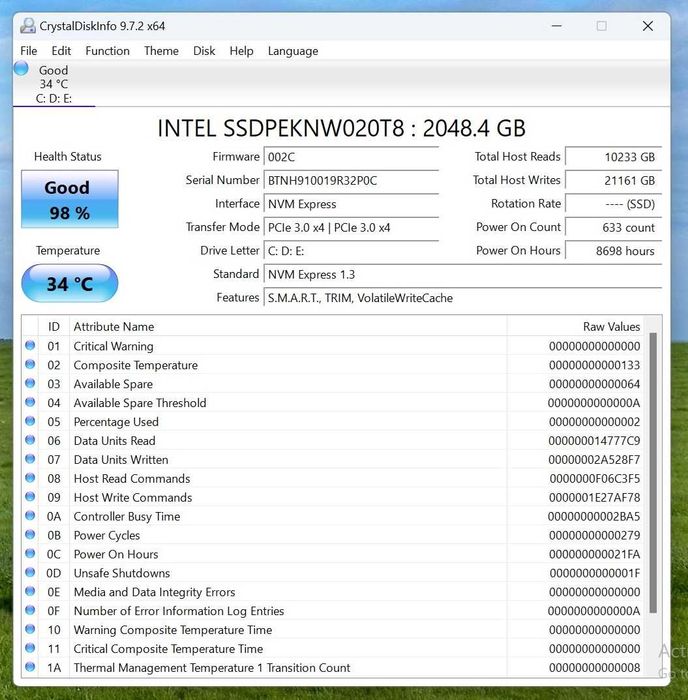The width and height of the screenshot is (688, 700).
Task: Open the File menu
Action: pos(29,51)
